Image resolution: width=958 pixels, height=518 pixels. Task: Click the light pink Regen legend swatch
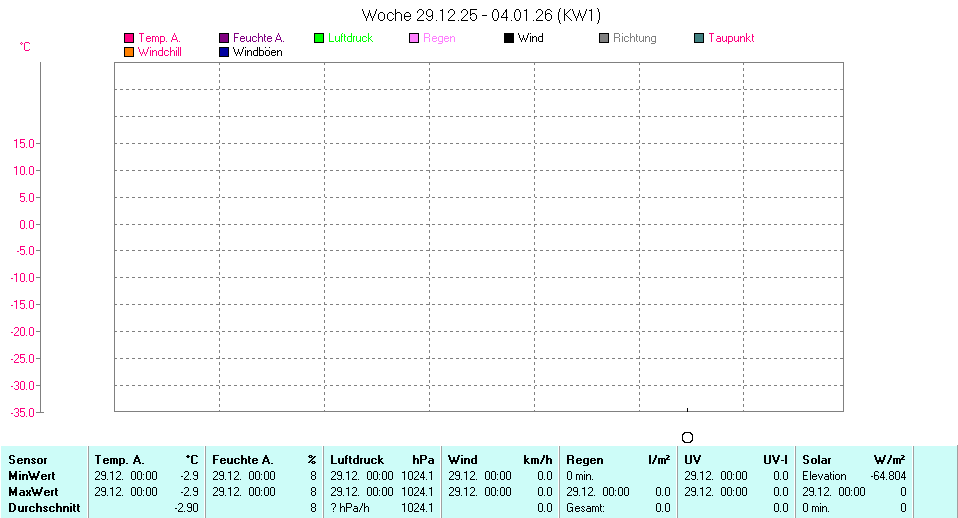414,38
